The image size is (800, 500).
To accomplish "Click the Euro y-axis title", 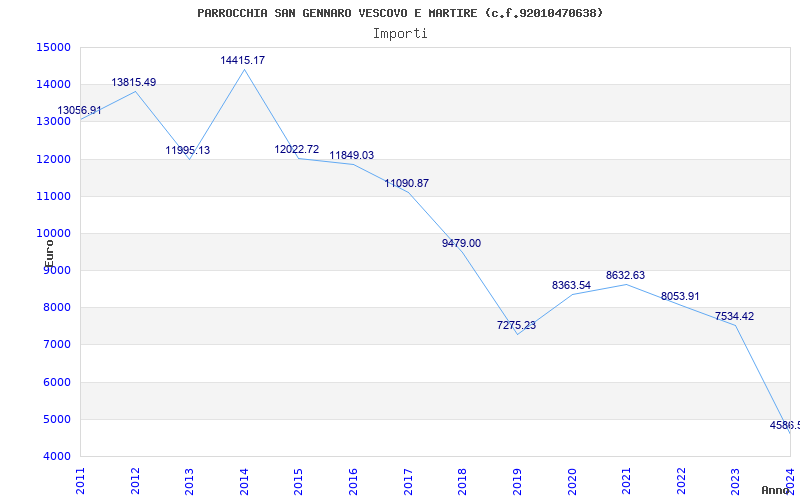I will pos(49,254).
